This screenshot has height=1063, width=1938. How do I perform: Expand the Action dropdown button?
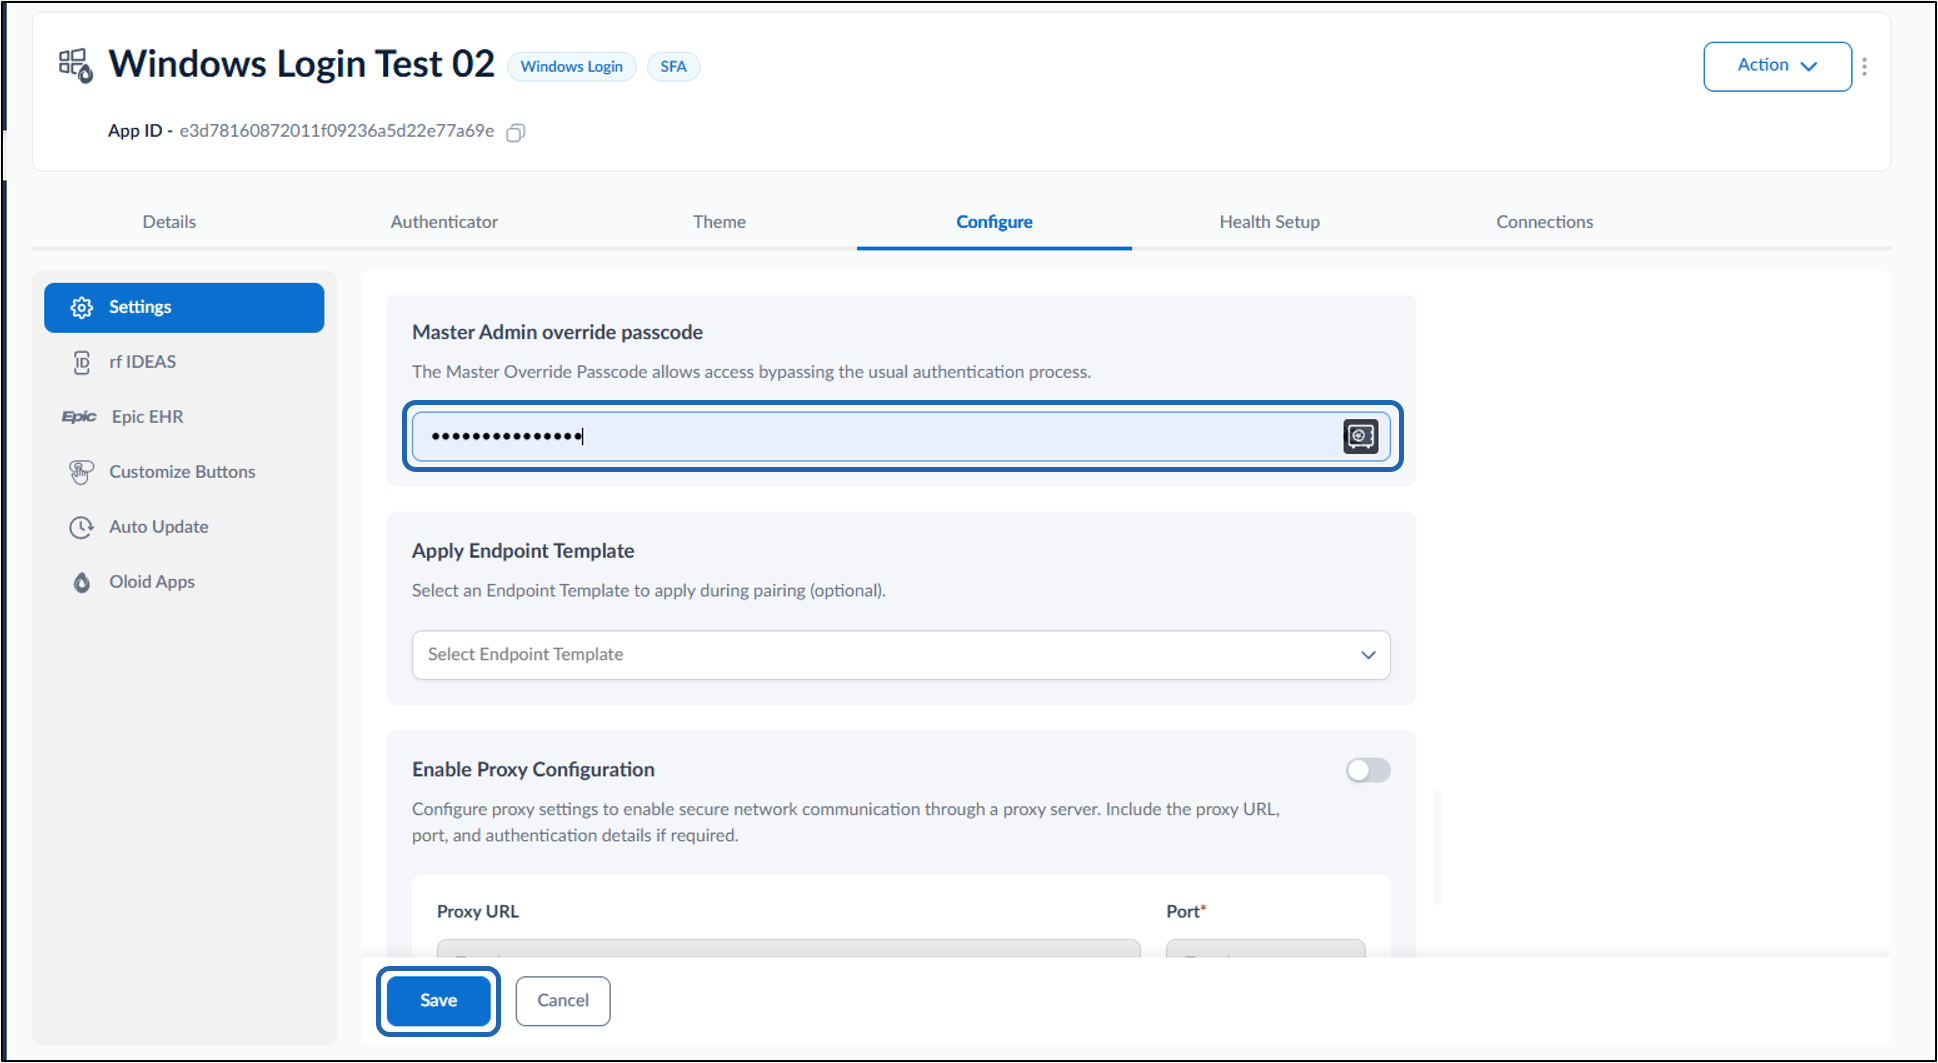[1777, 66]
